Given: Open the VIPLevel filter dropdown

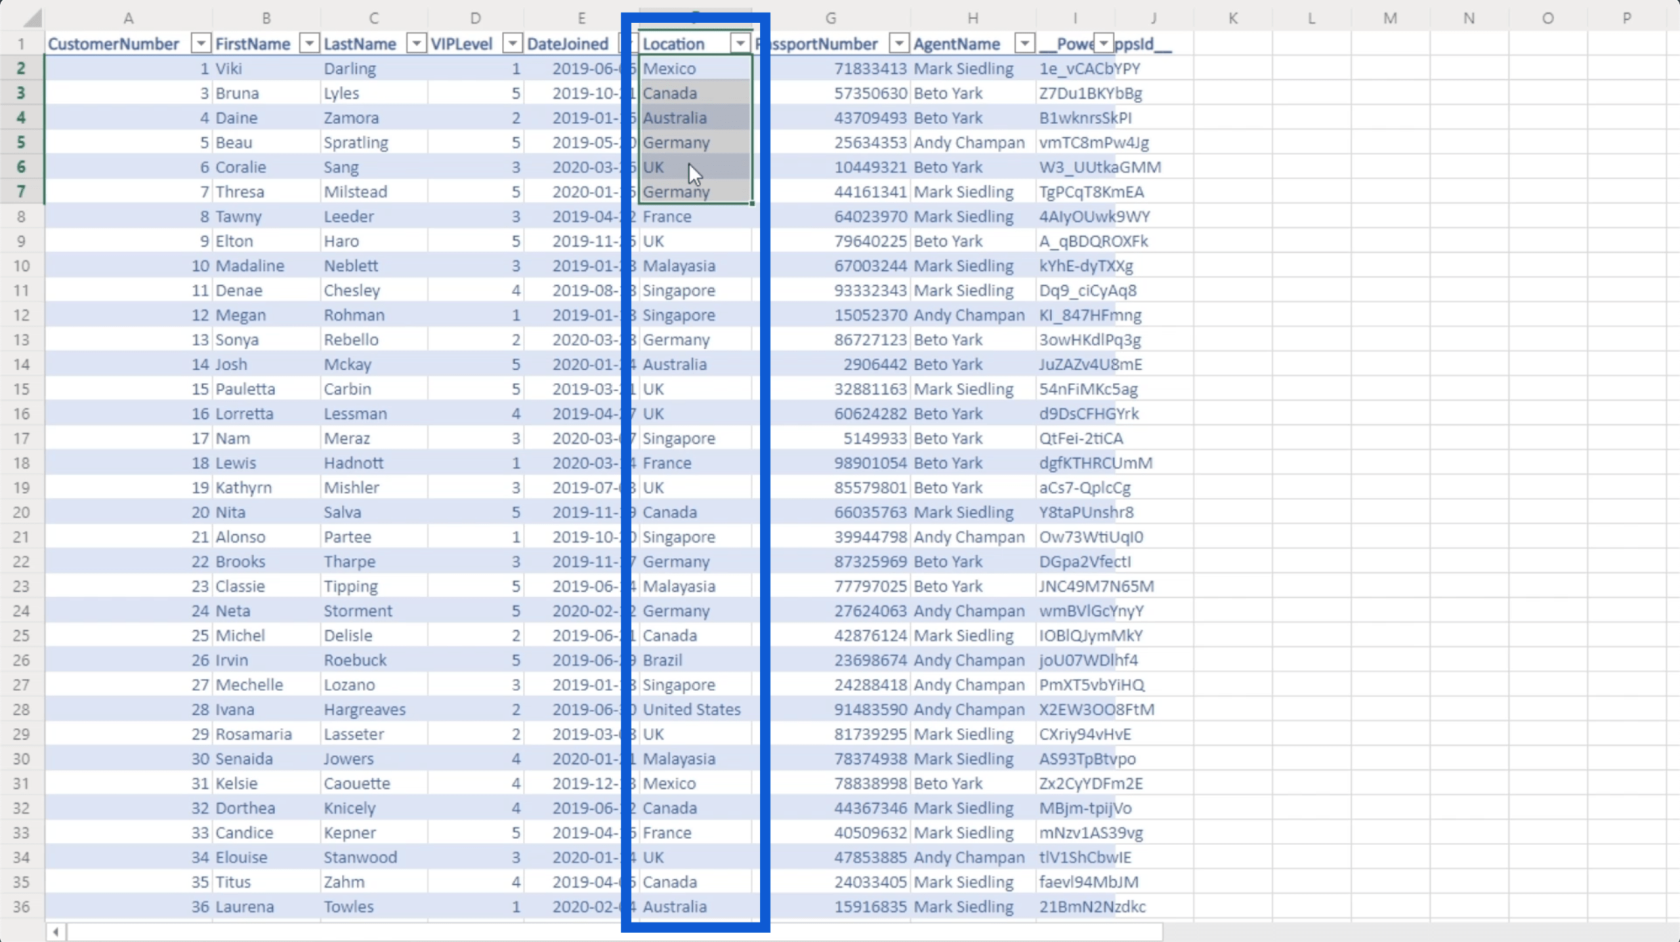Looking at the screenshot, I should [x=512, y=43].
